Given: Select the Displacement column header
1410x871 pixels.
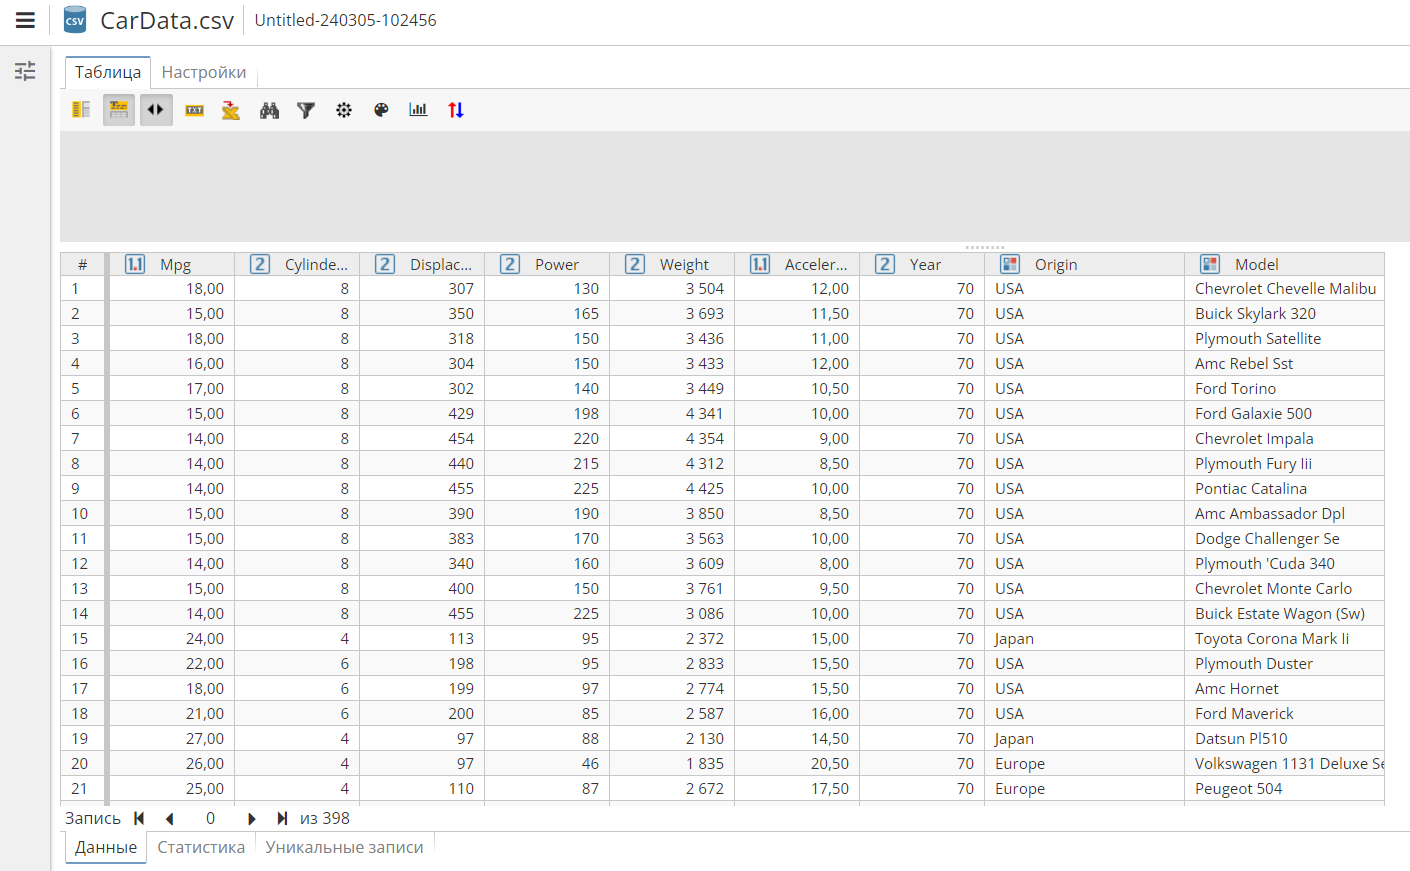Looking at the screenshot, I should point(422,264).
